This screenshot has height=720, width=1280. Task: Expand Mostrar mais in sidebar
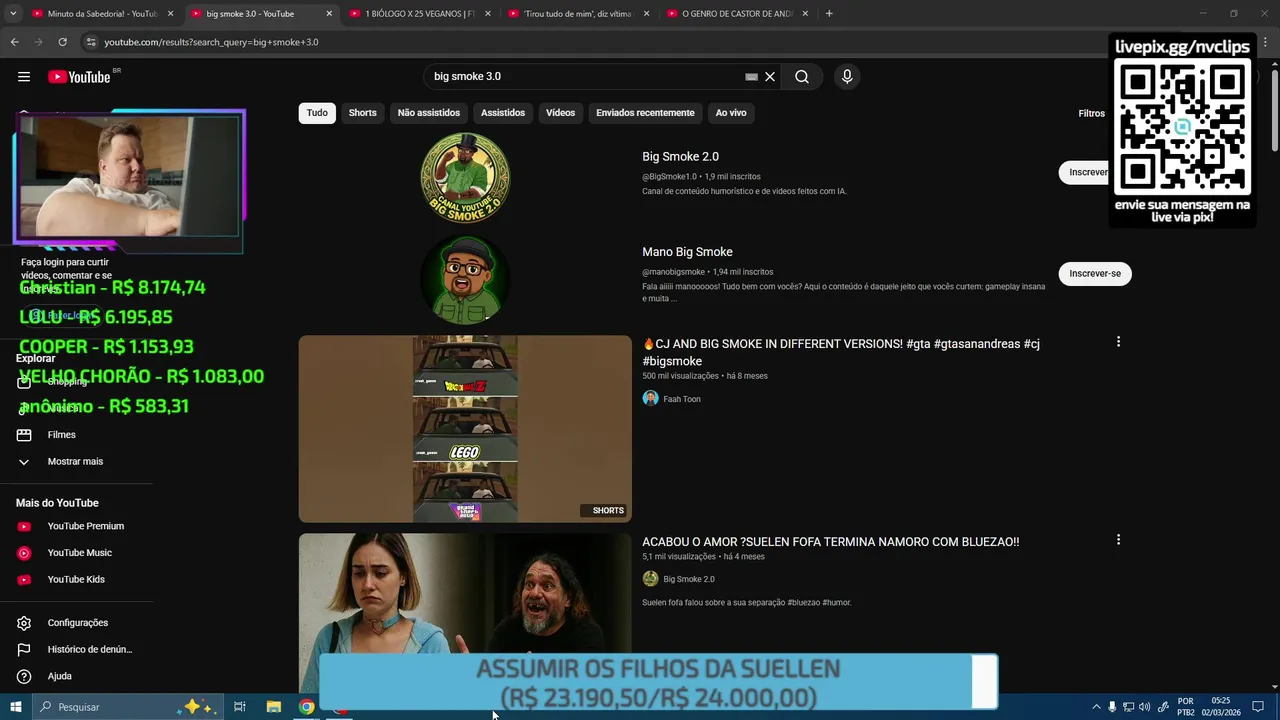(75, 462)
